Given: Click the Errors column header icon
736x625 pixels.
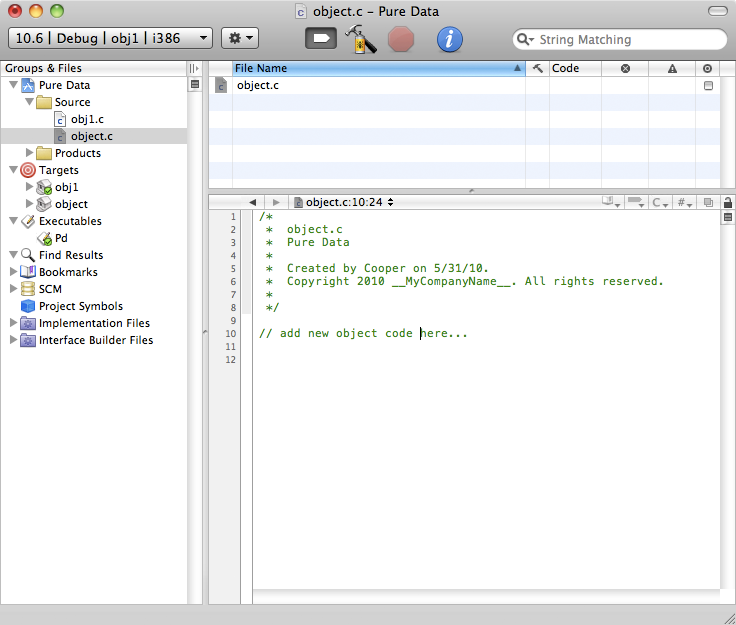Looking at the screenshot, I should 625,69.
